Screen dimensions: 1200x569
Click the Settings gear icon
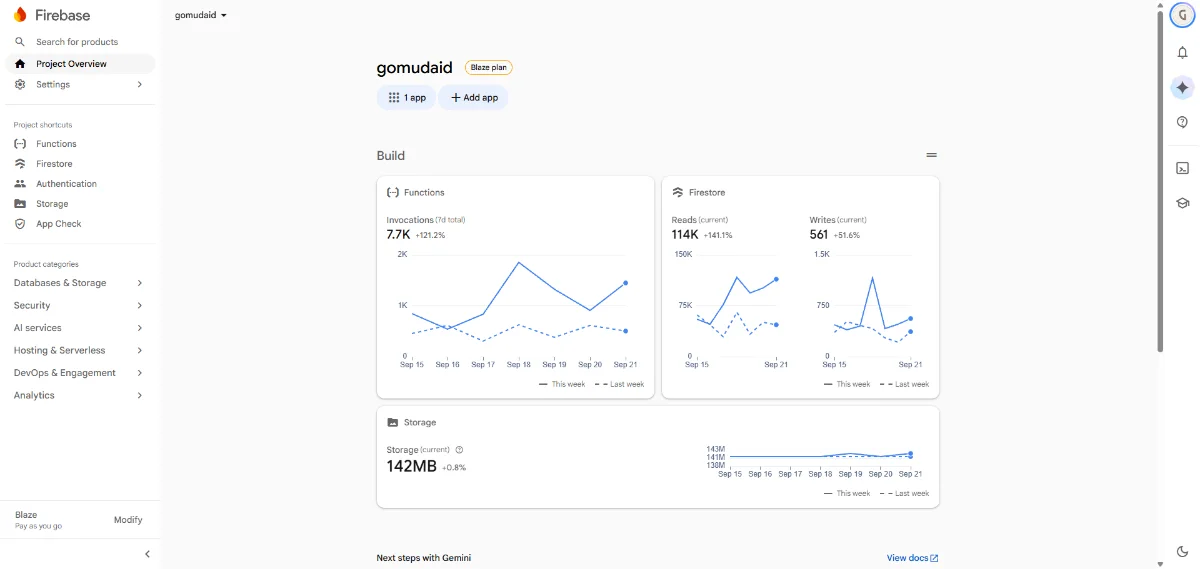(x=20, y=85)
